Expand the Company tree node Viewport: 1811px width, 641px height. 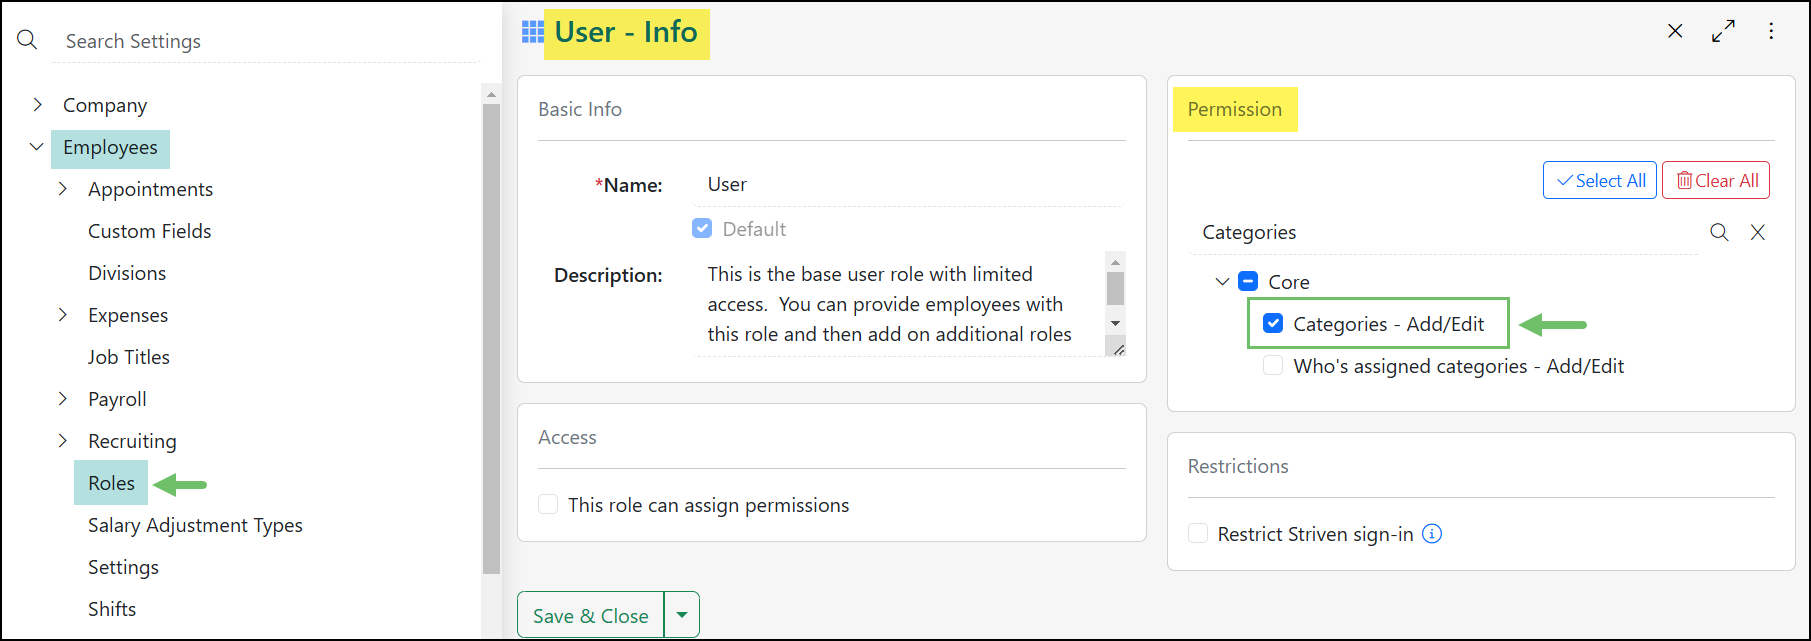pyautogui.click(x=37, y=105)
